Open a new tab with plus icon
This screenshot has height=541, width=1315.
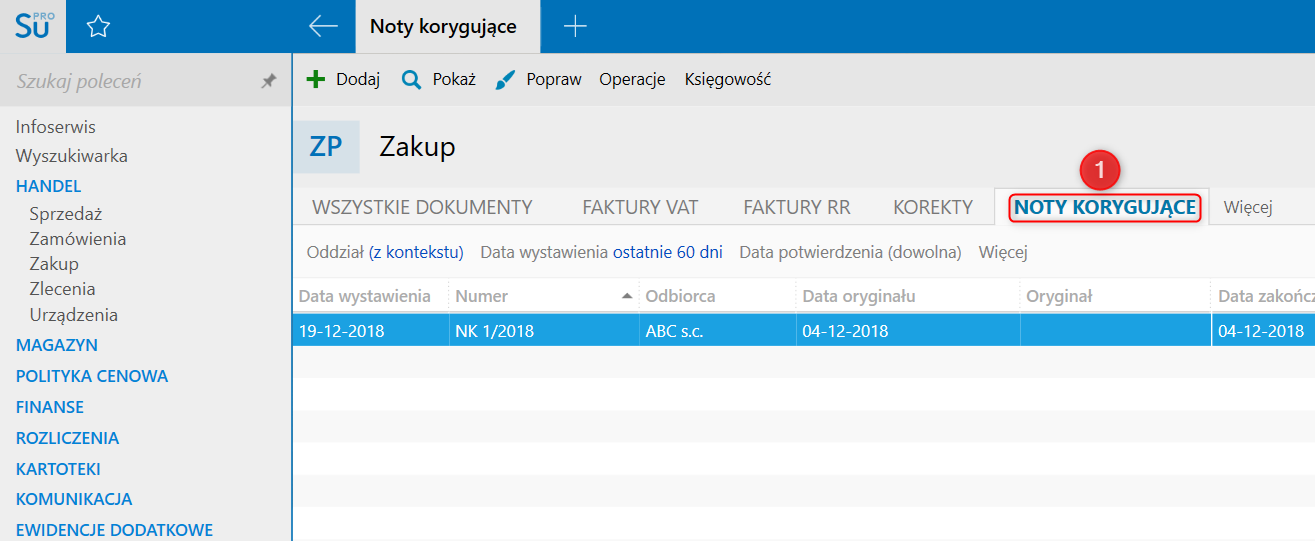pos(575,27)
